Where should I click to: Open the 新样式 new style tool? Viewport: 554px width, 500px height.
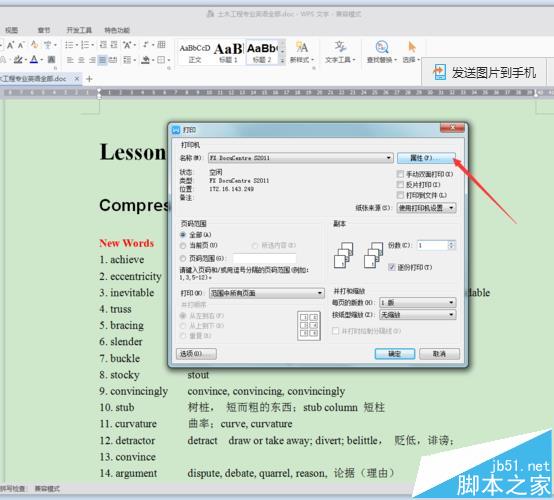point(301,51)
